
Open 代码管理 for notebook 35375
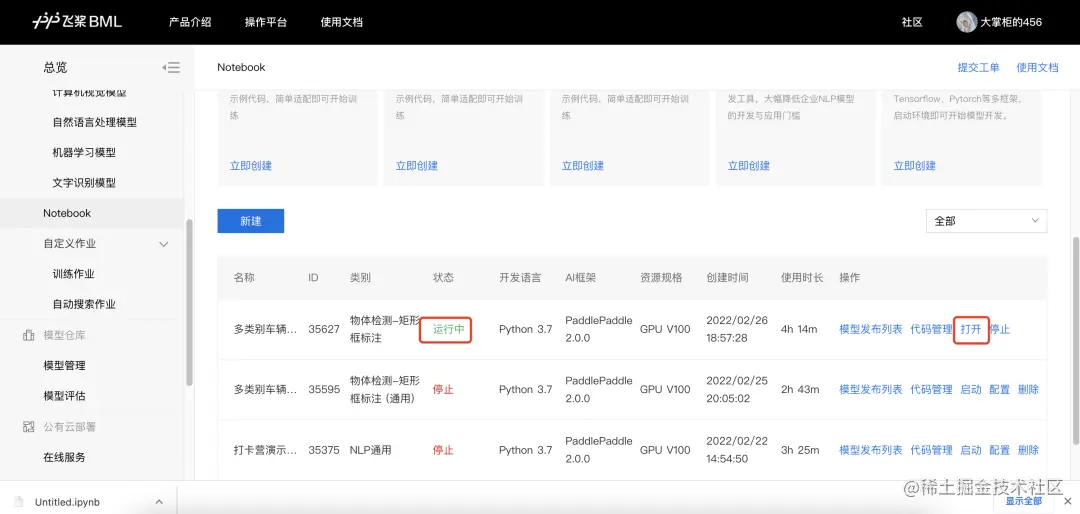pos(931,451)
